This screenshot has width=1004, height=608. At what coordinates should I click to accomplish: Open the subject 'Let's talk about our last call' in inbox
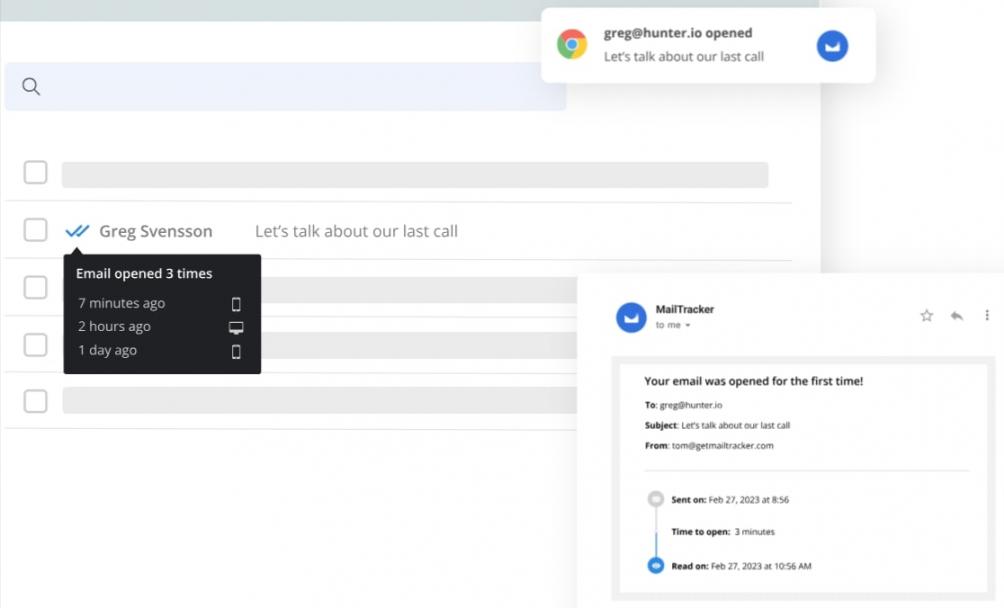click(356, 231)
